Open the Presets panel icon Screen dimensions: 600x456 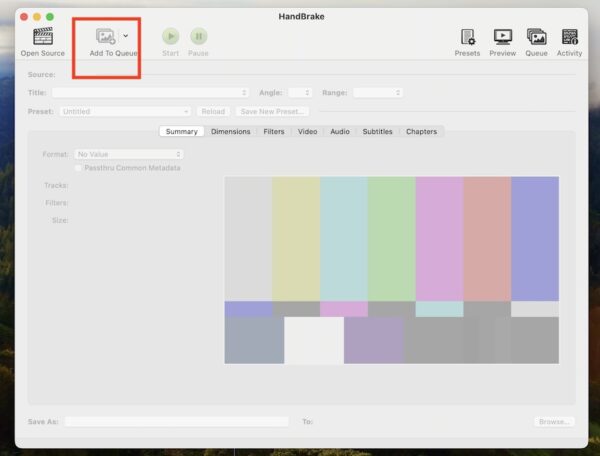coord(467,36)
